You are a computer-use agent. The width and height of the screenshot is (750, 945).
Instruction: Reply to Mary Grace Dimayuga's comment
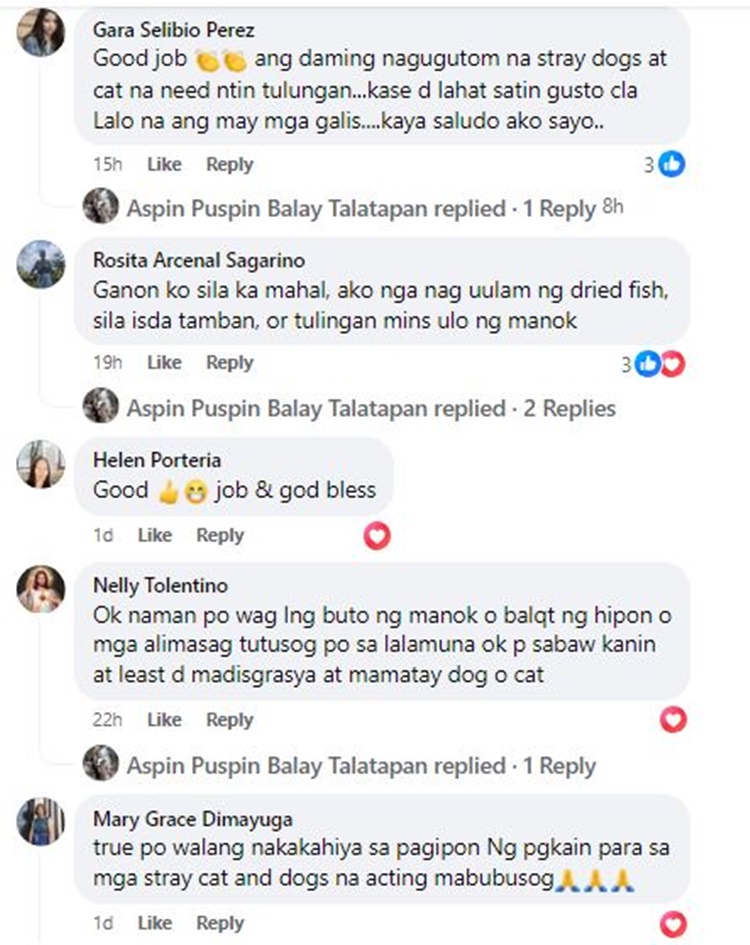220,923
